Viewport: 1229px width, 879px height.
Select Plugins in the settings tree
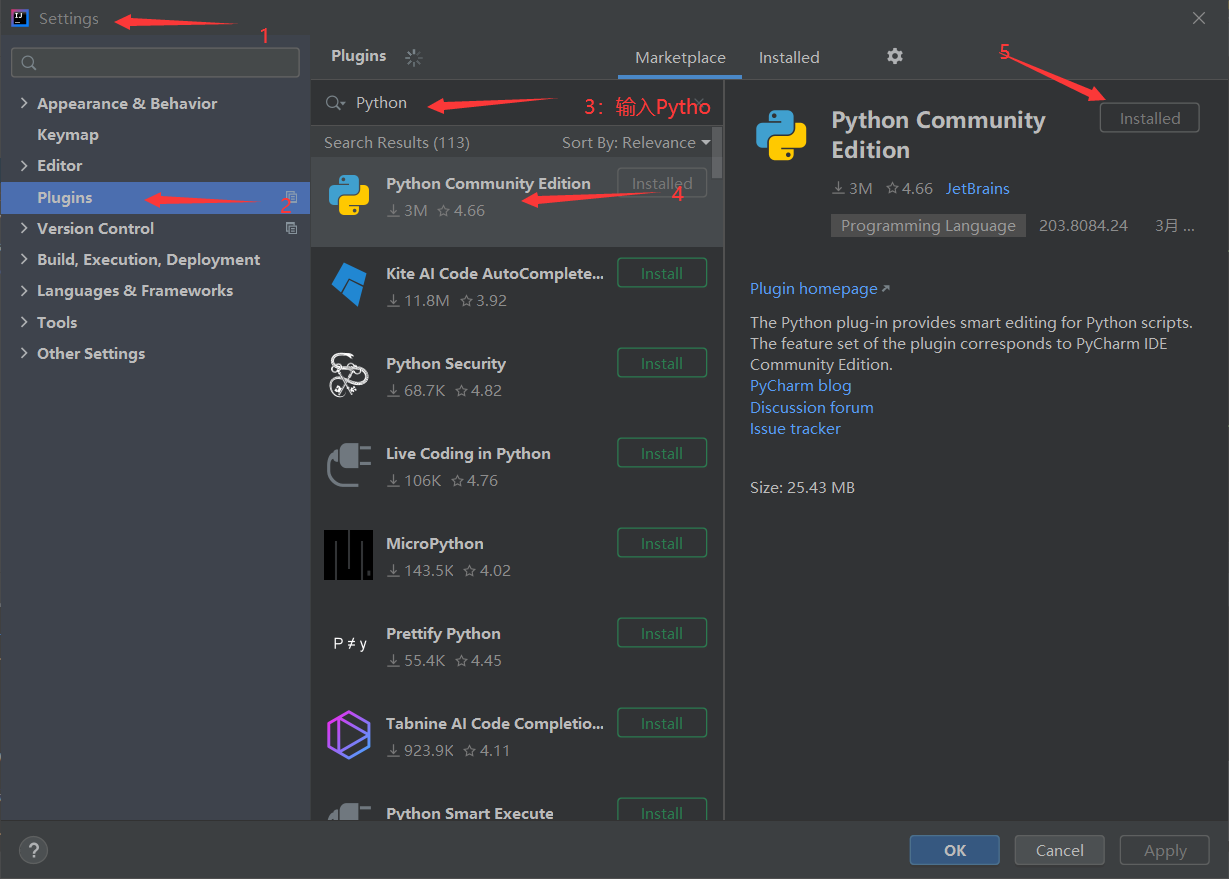point(155,197)
